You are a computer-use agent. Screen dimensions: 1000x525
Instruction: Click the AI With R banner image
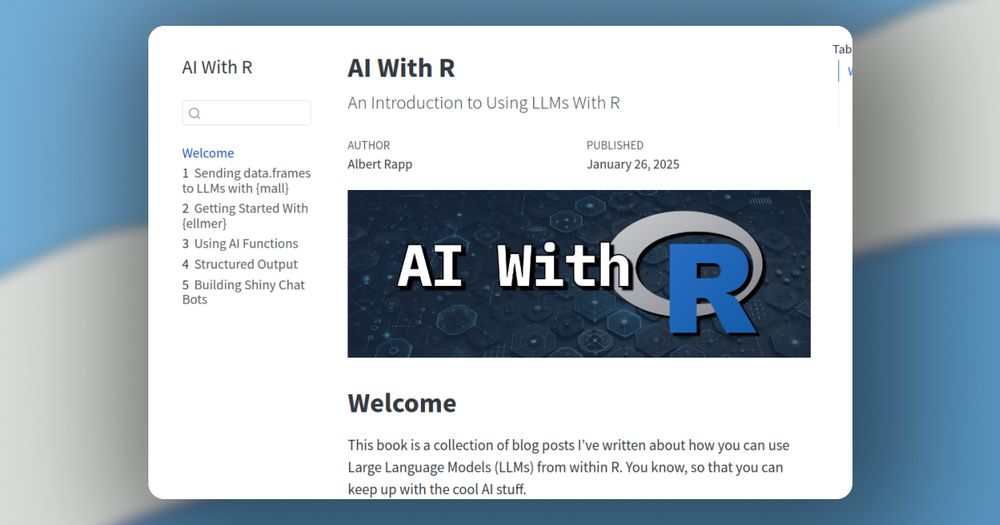click(579, 274)
